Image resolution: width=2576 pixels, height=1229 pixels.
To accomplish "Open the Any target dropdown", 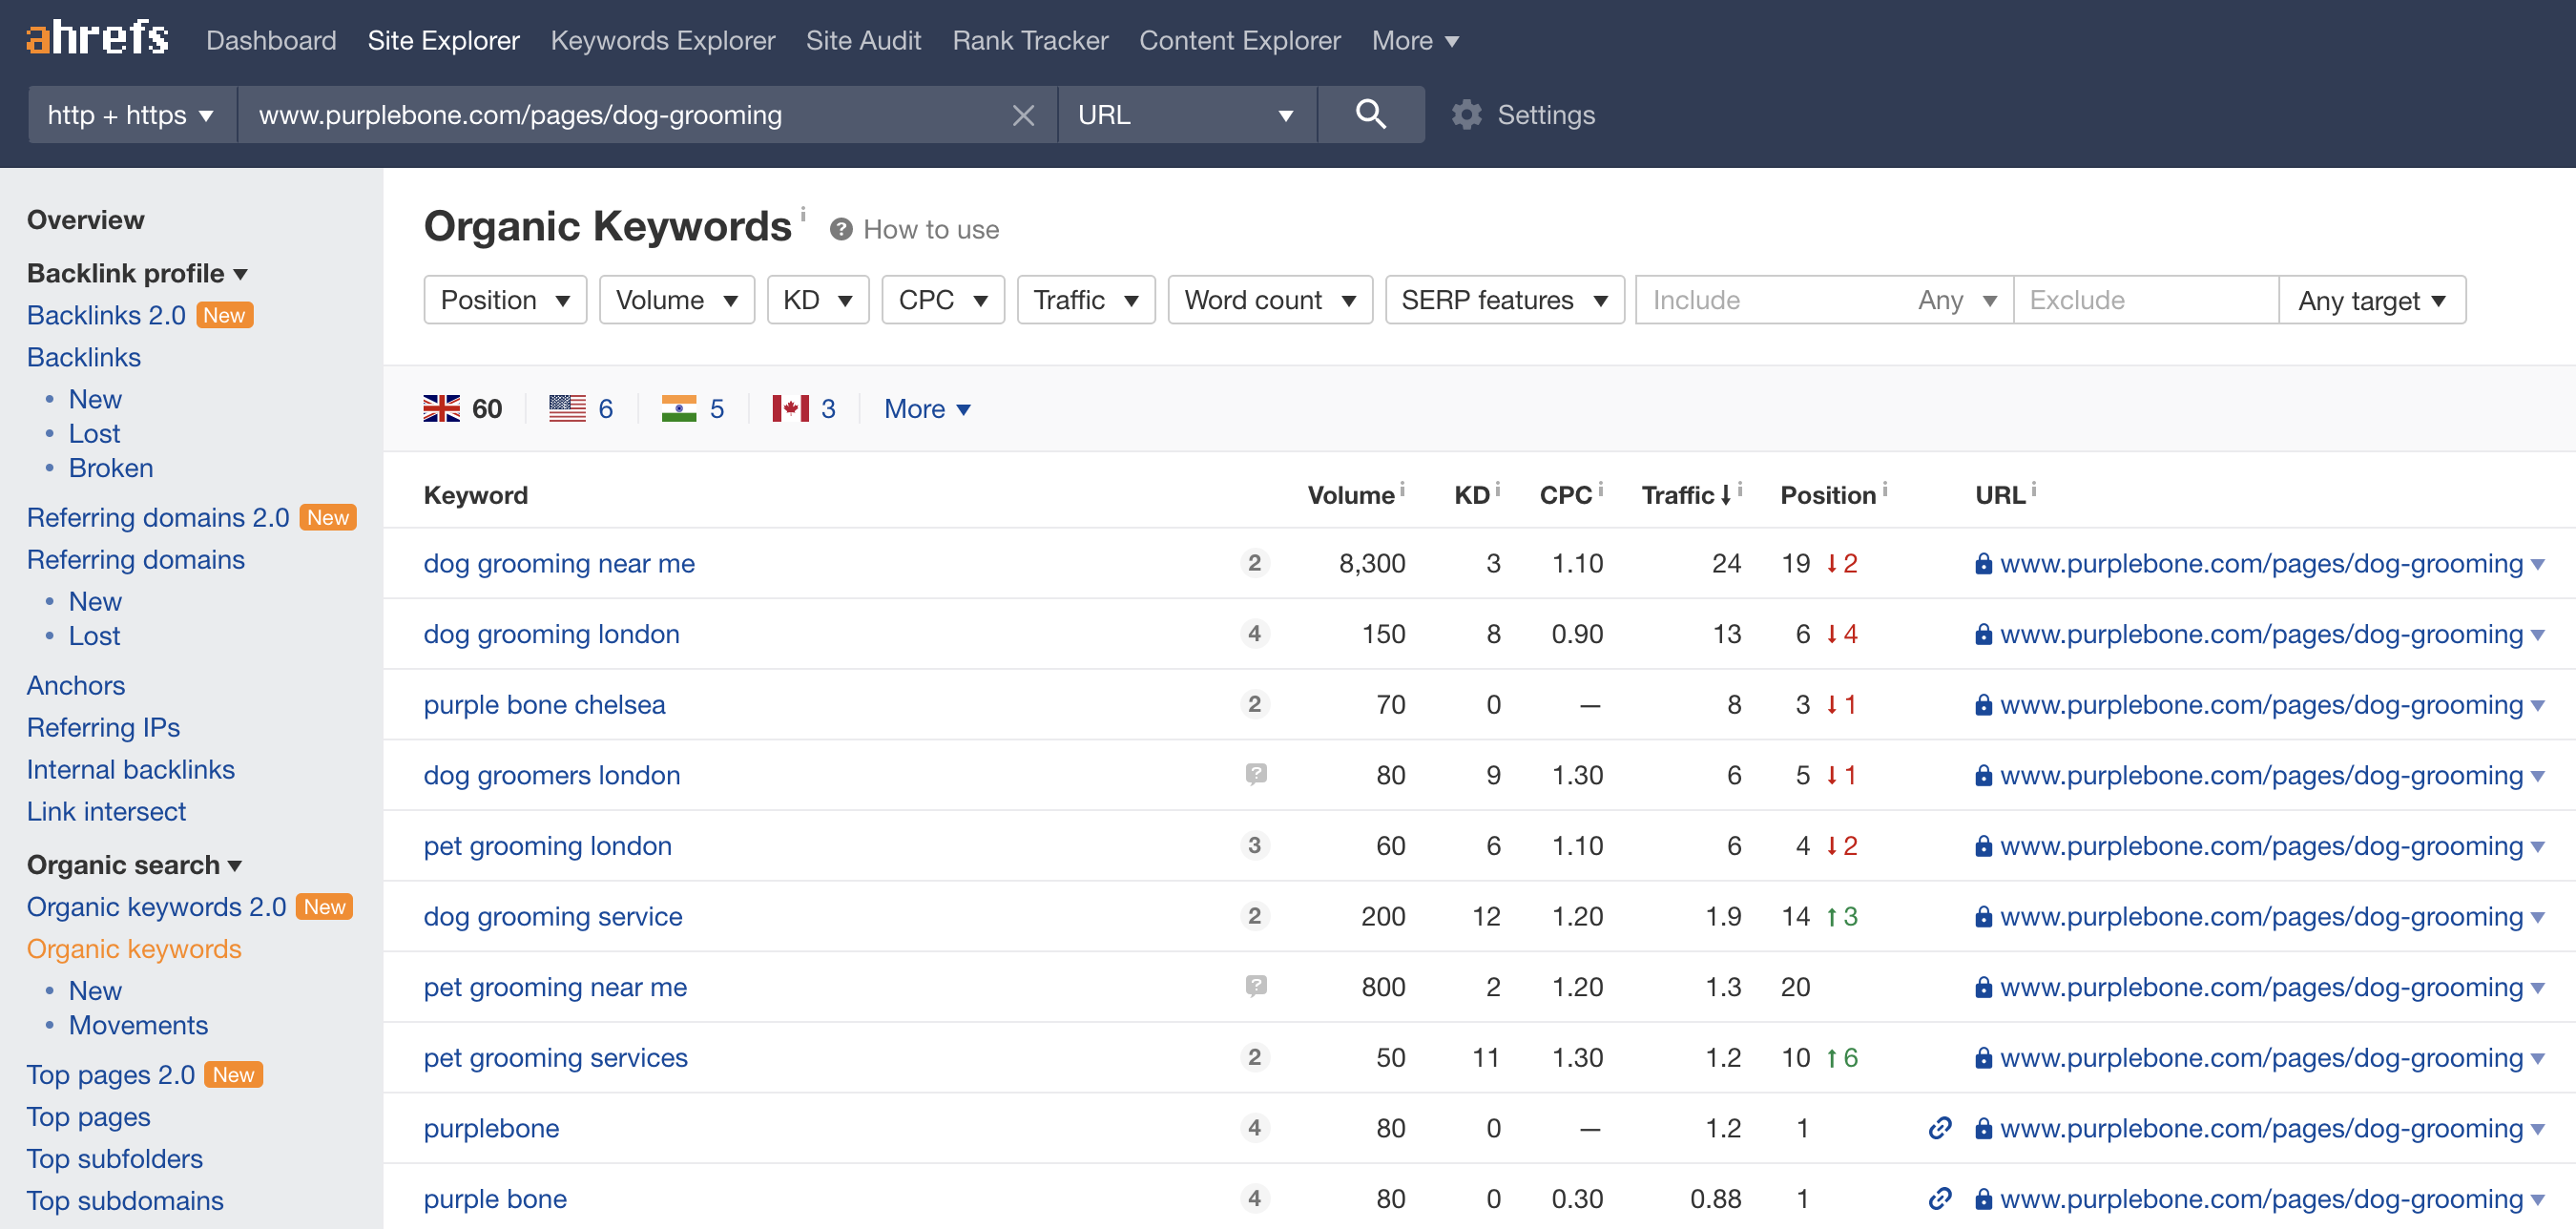I will [2371, 300].
